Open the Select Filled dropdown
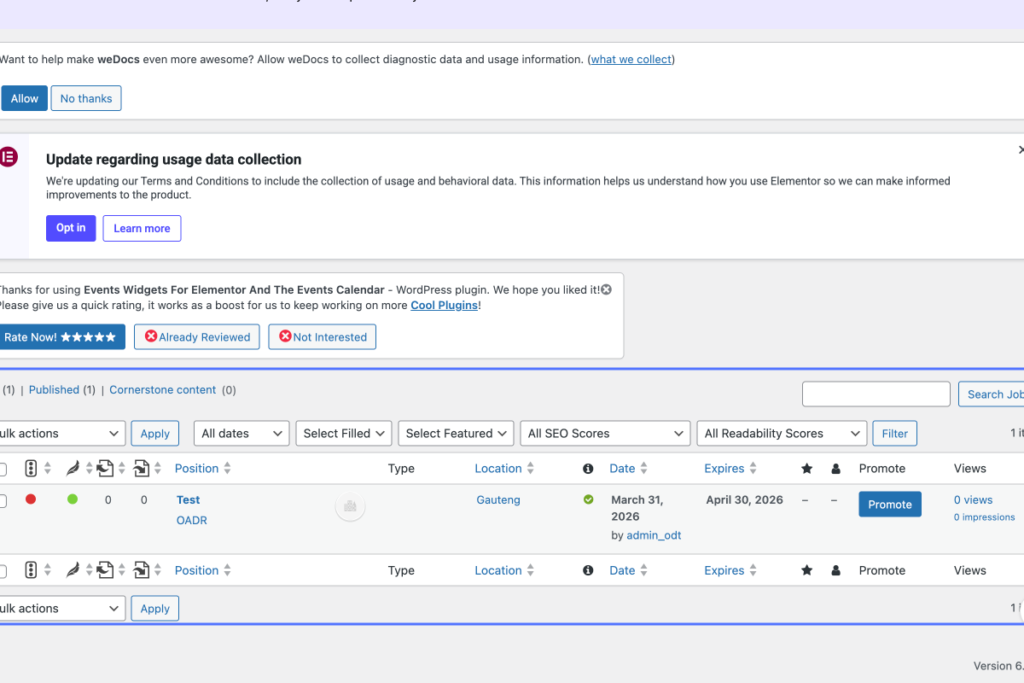Viewport: 1024px width, 683px height. (344, 434)
